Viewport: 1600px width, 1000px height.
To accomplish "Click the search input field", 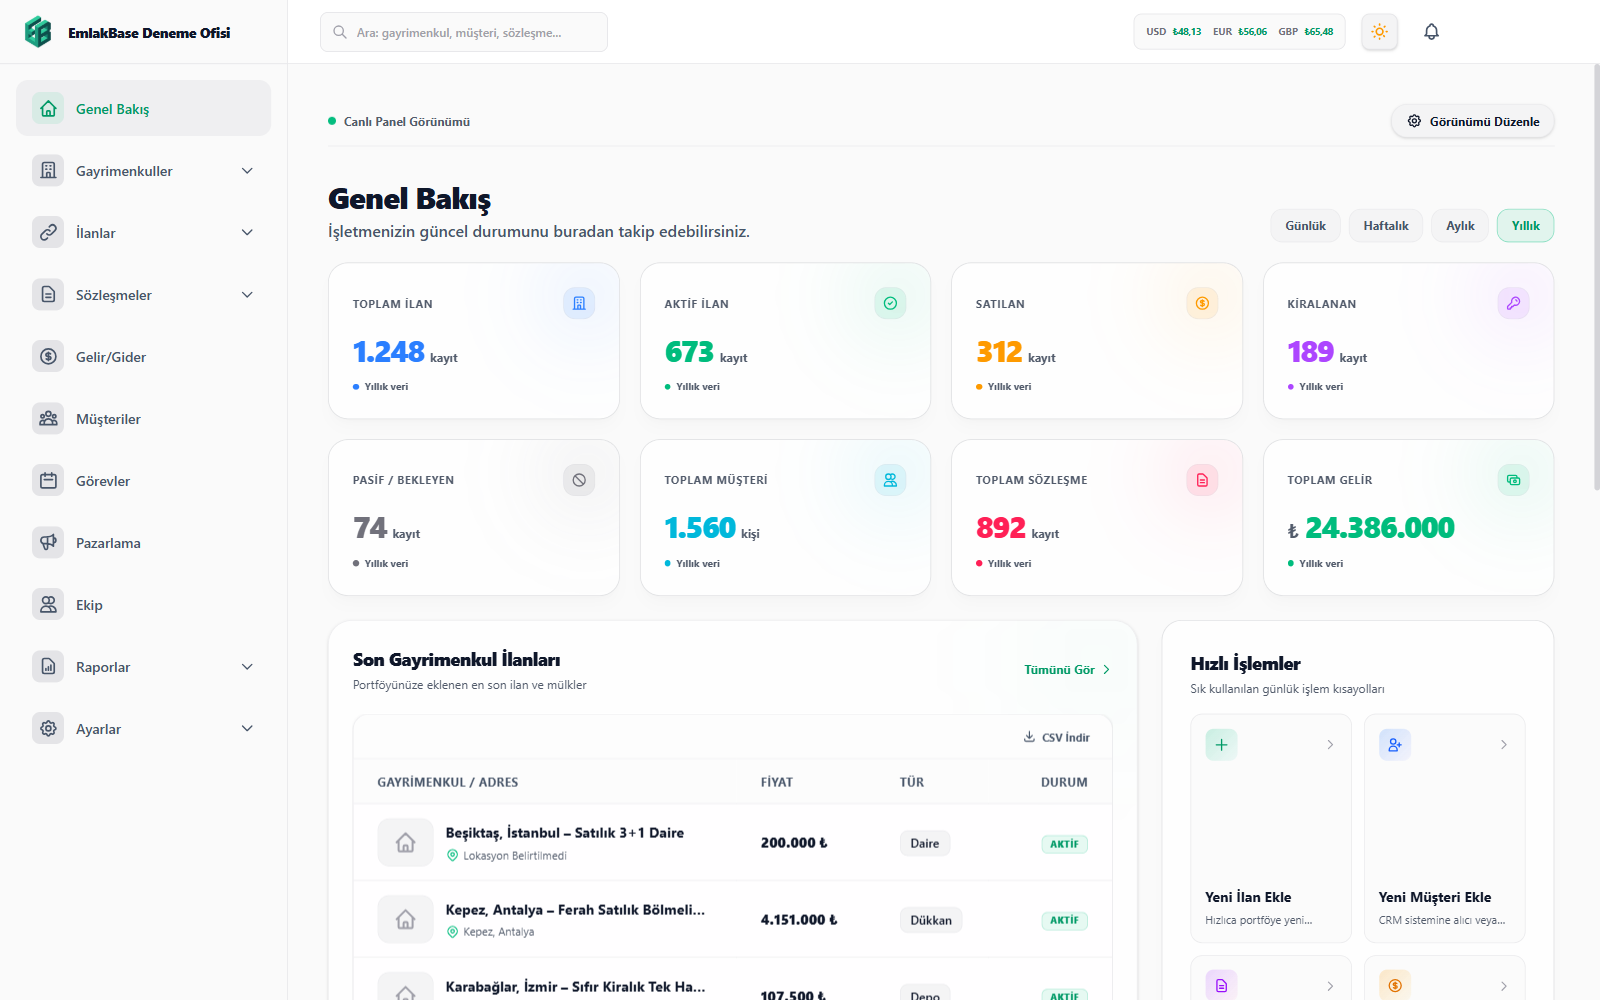I will click(x=464, y=32).
